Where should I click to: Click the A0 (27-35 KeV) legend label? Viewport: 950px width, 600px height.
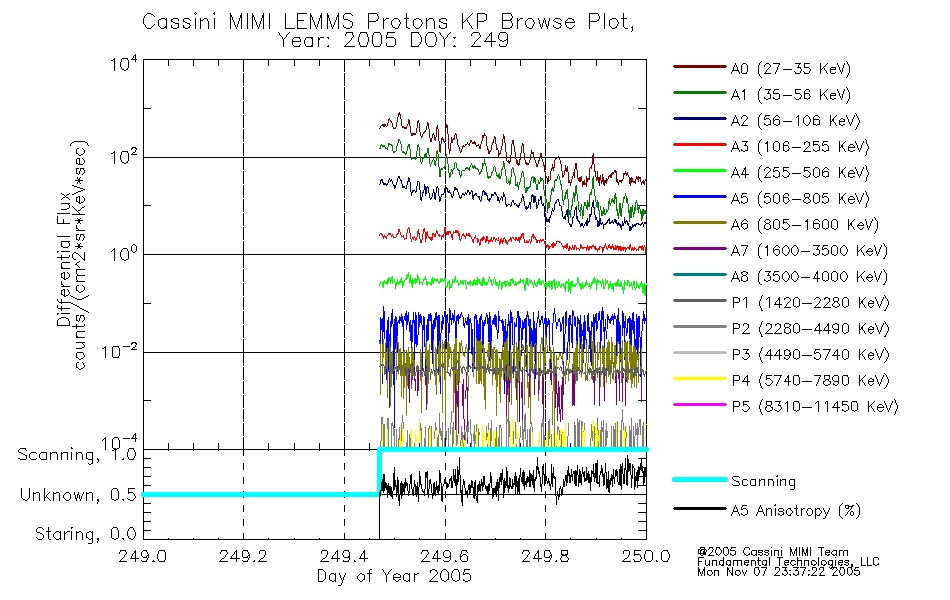coord(790,68)
